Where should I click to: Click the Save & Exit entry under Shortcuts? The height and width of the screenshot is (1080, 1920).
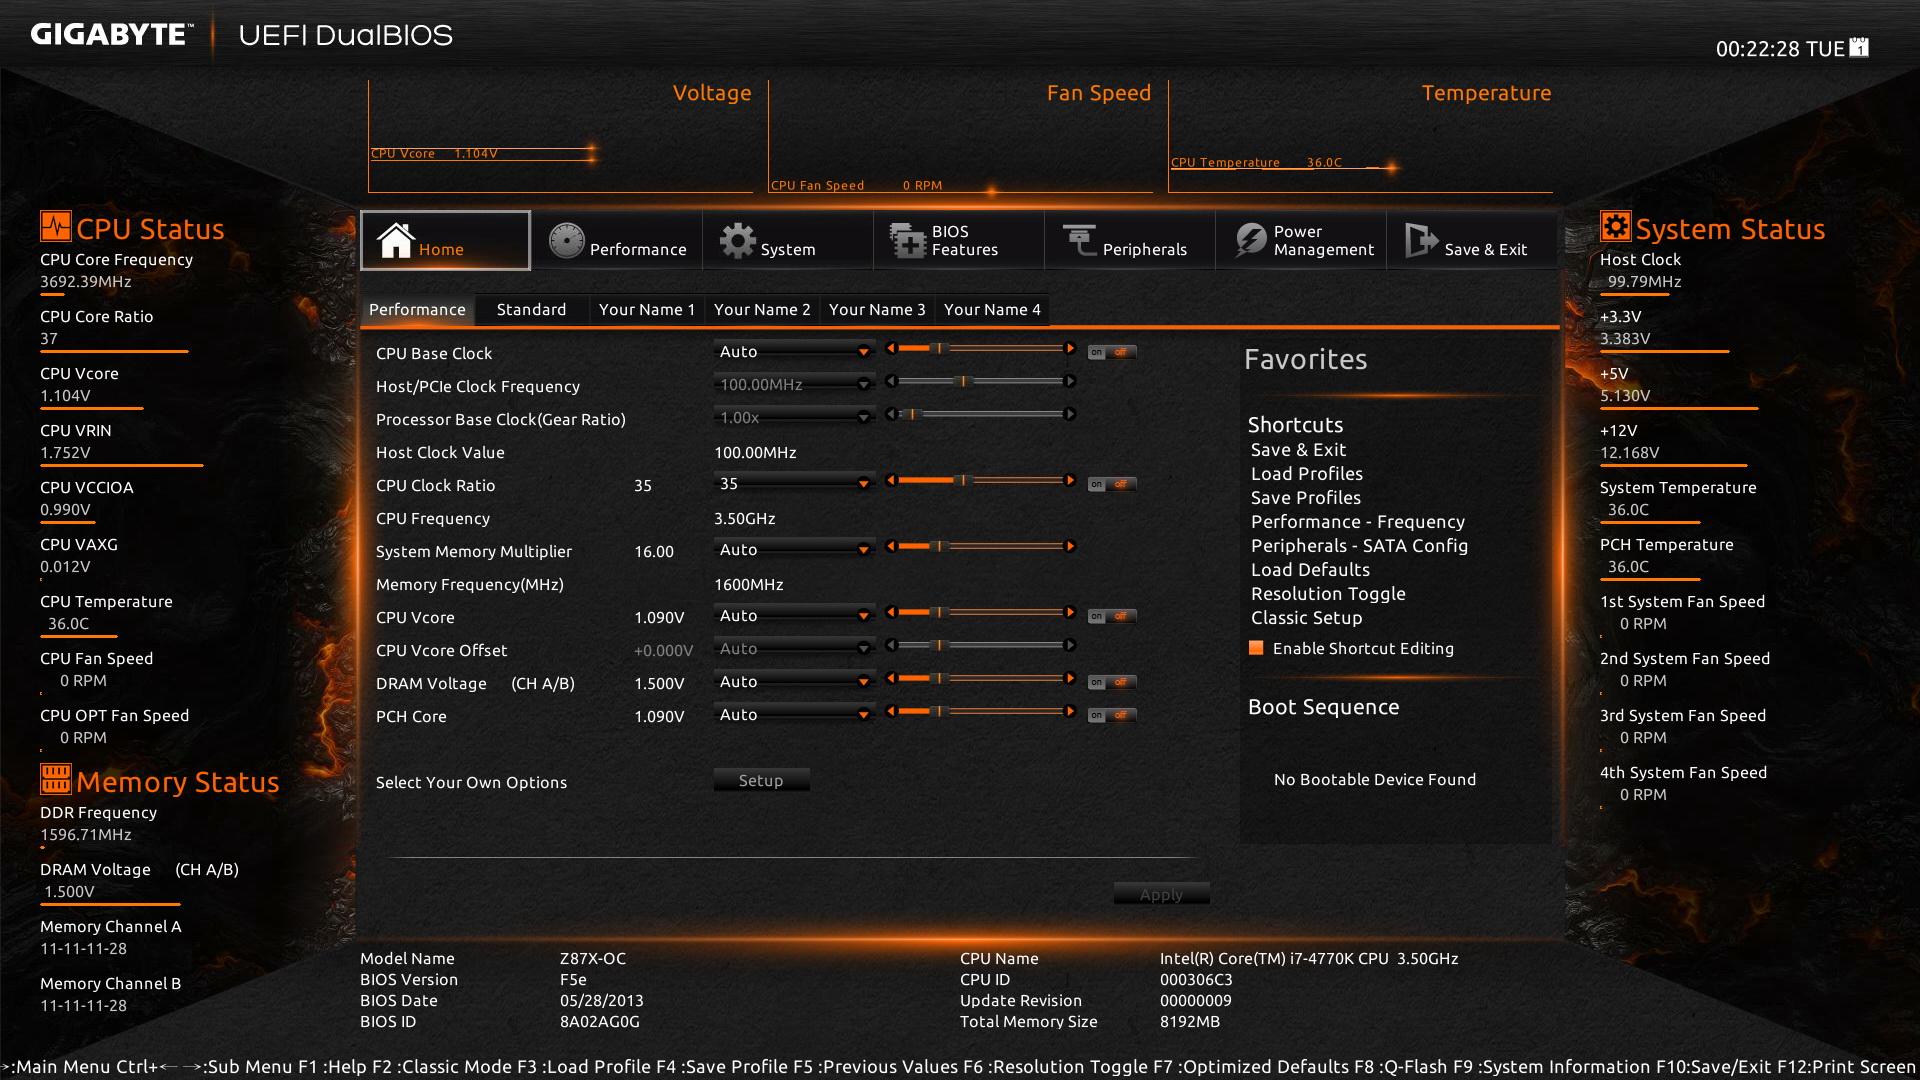click(x=1298, y=449)
